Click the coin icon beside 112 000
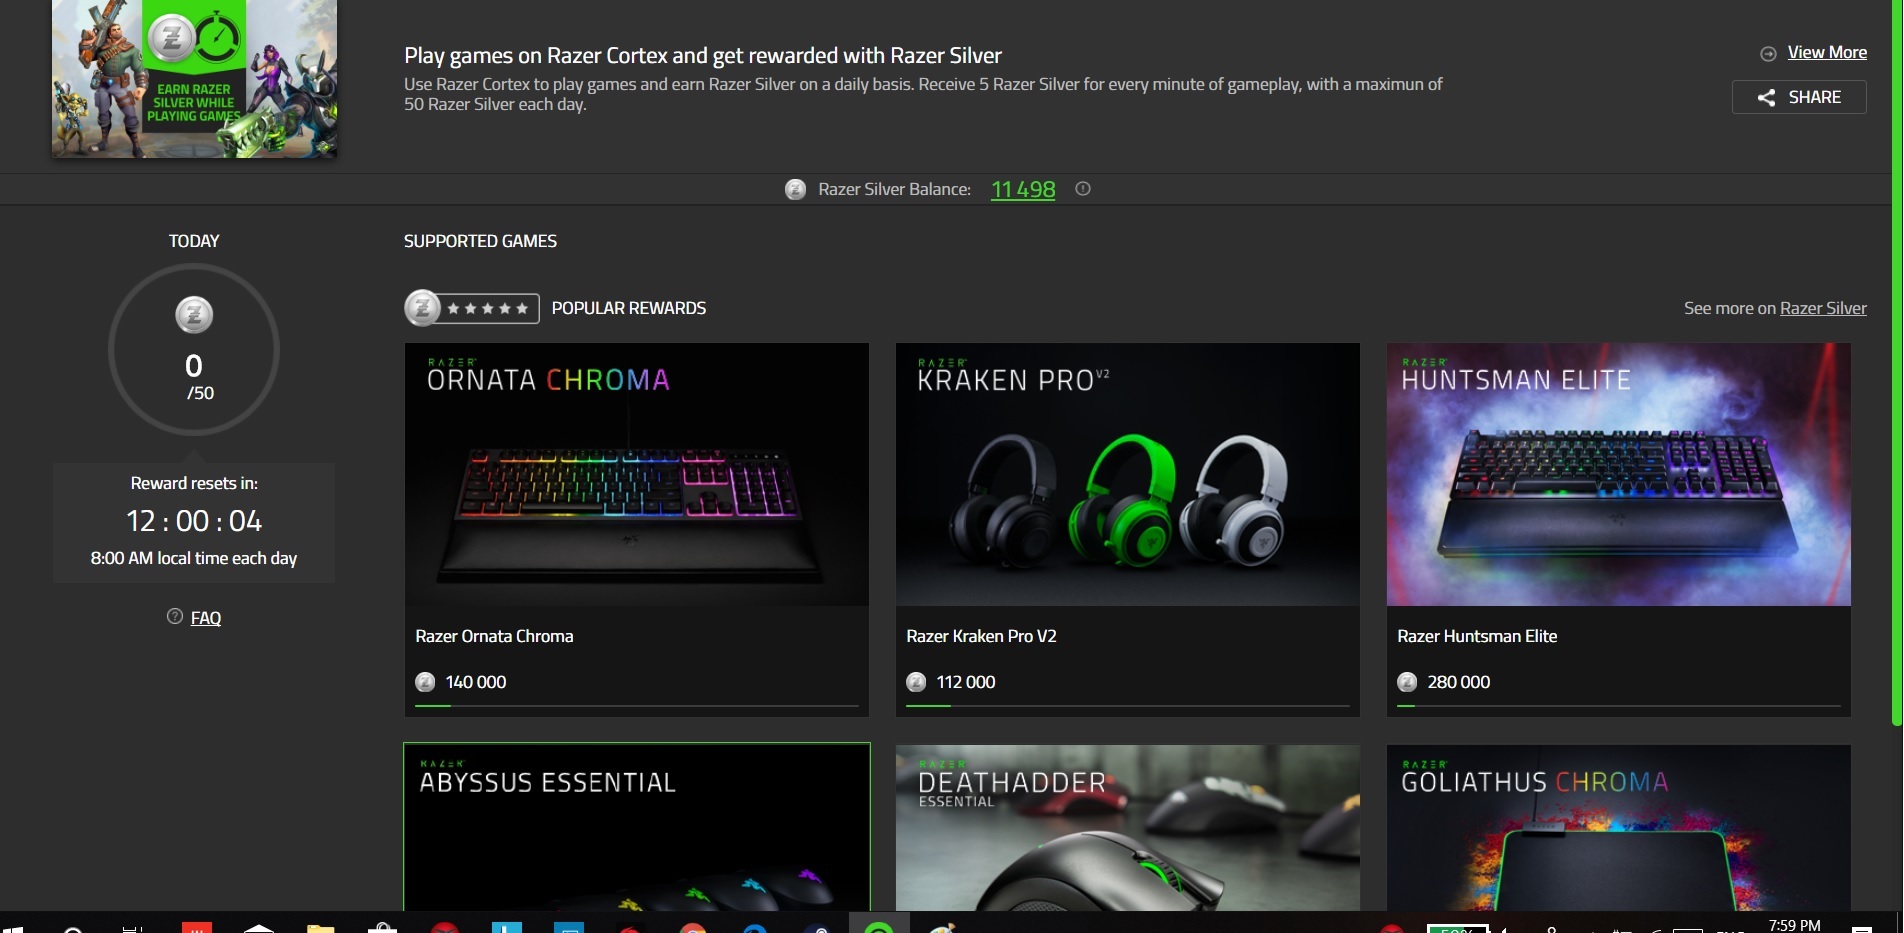The height and width of the screenshot is (933, 1904). (916, 682)
